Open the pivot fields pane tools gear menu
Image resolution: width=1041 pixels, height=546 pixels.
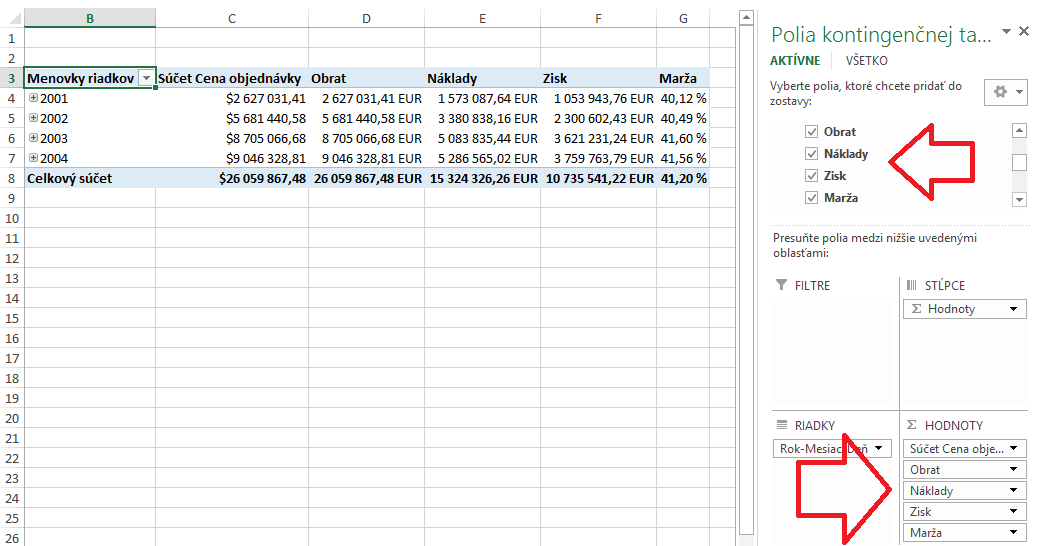click(x=1006, y=92)
